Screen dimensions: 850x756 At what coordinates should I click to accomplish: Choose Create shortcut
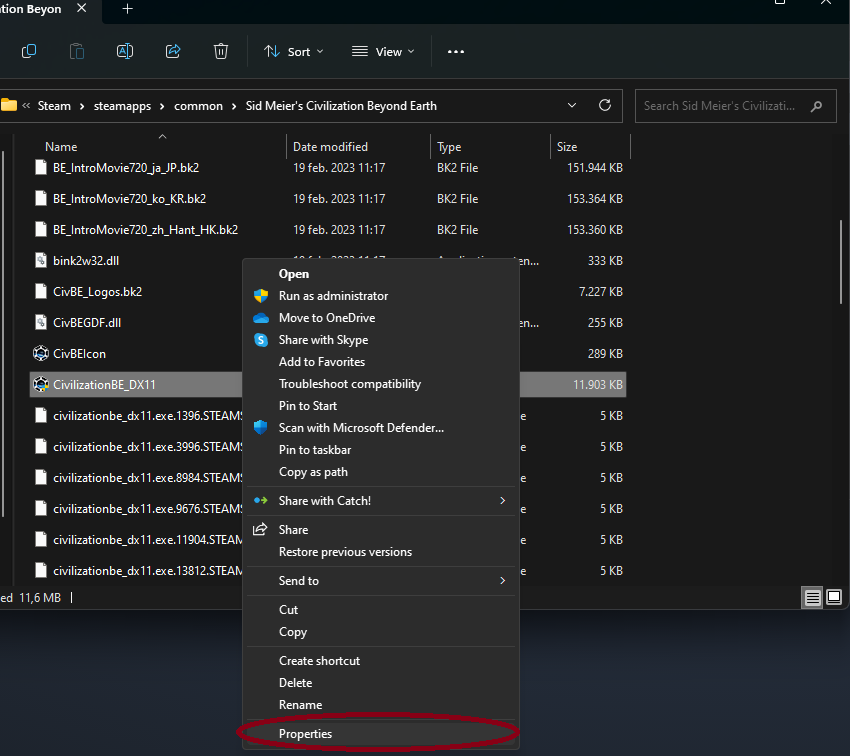coord(381,661)
